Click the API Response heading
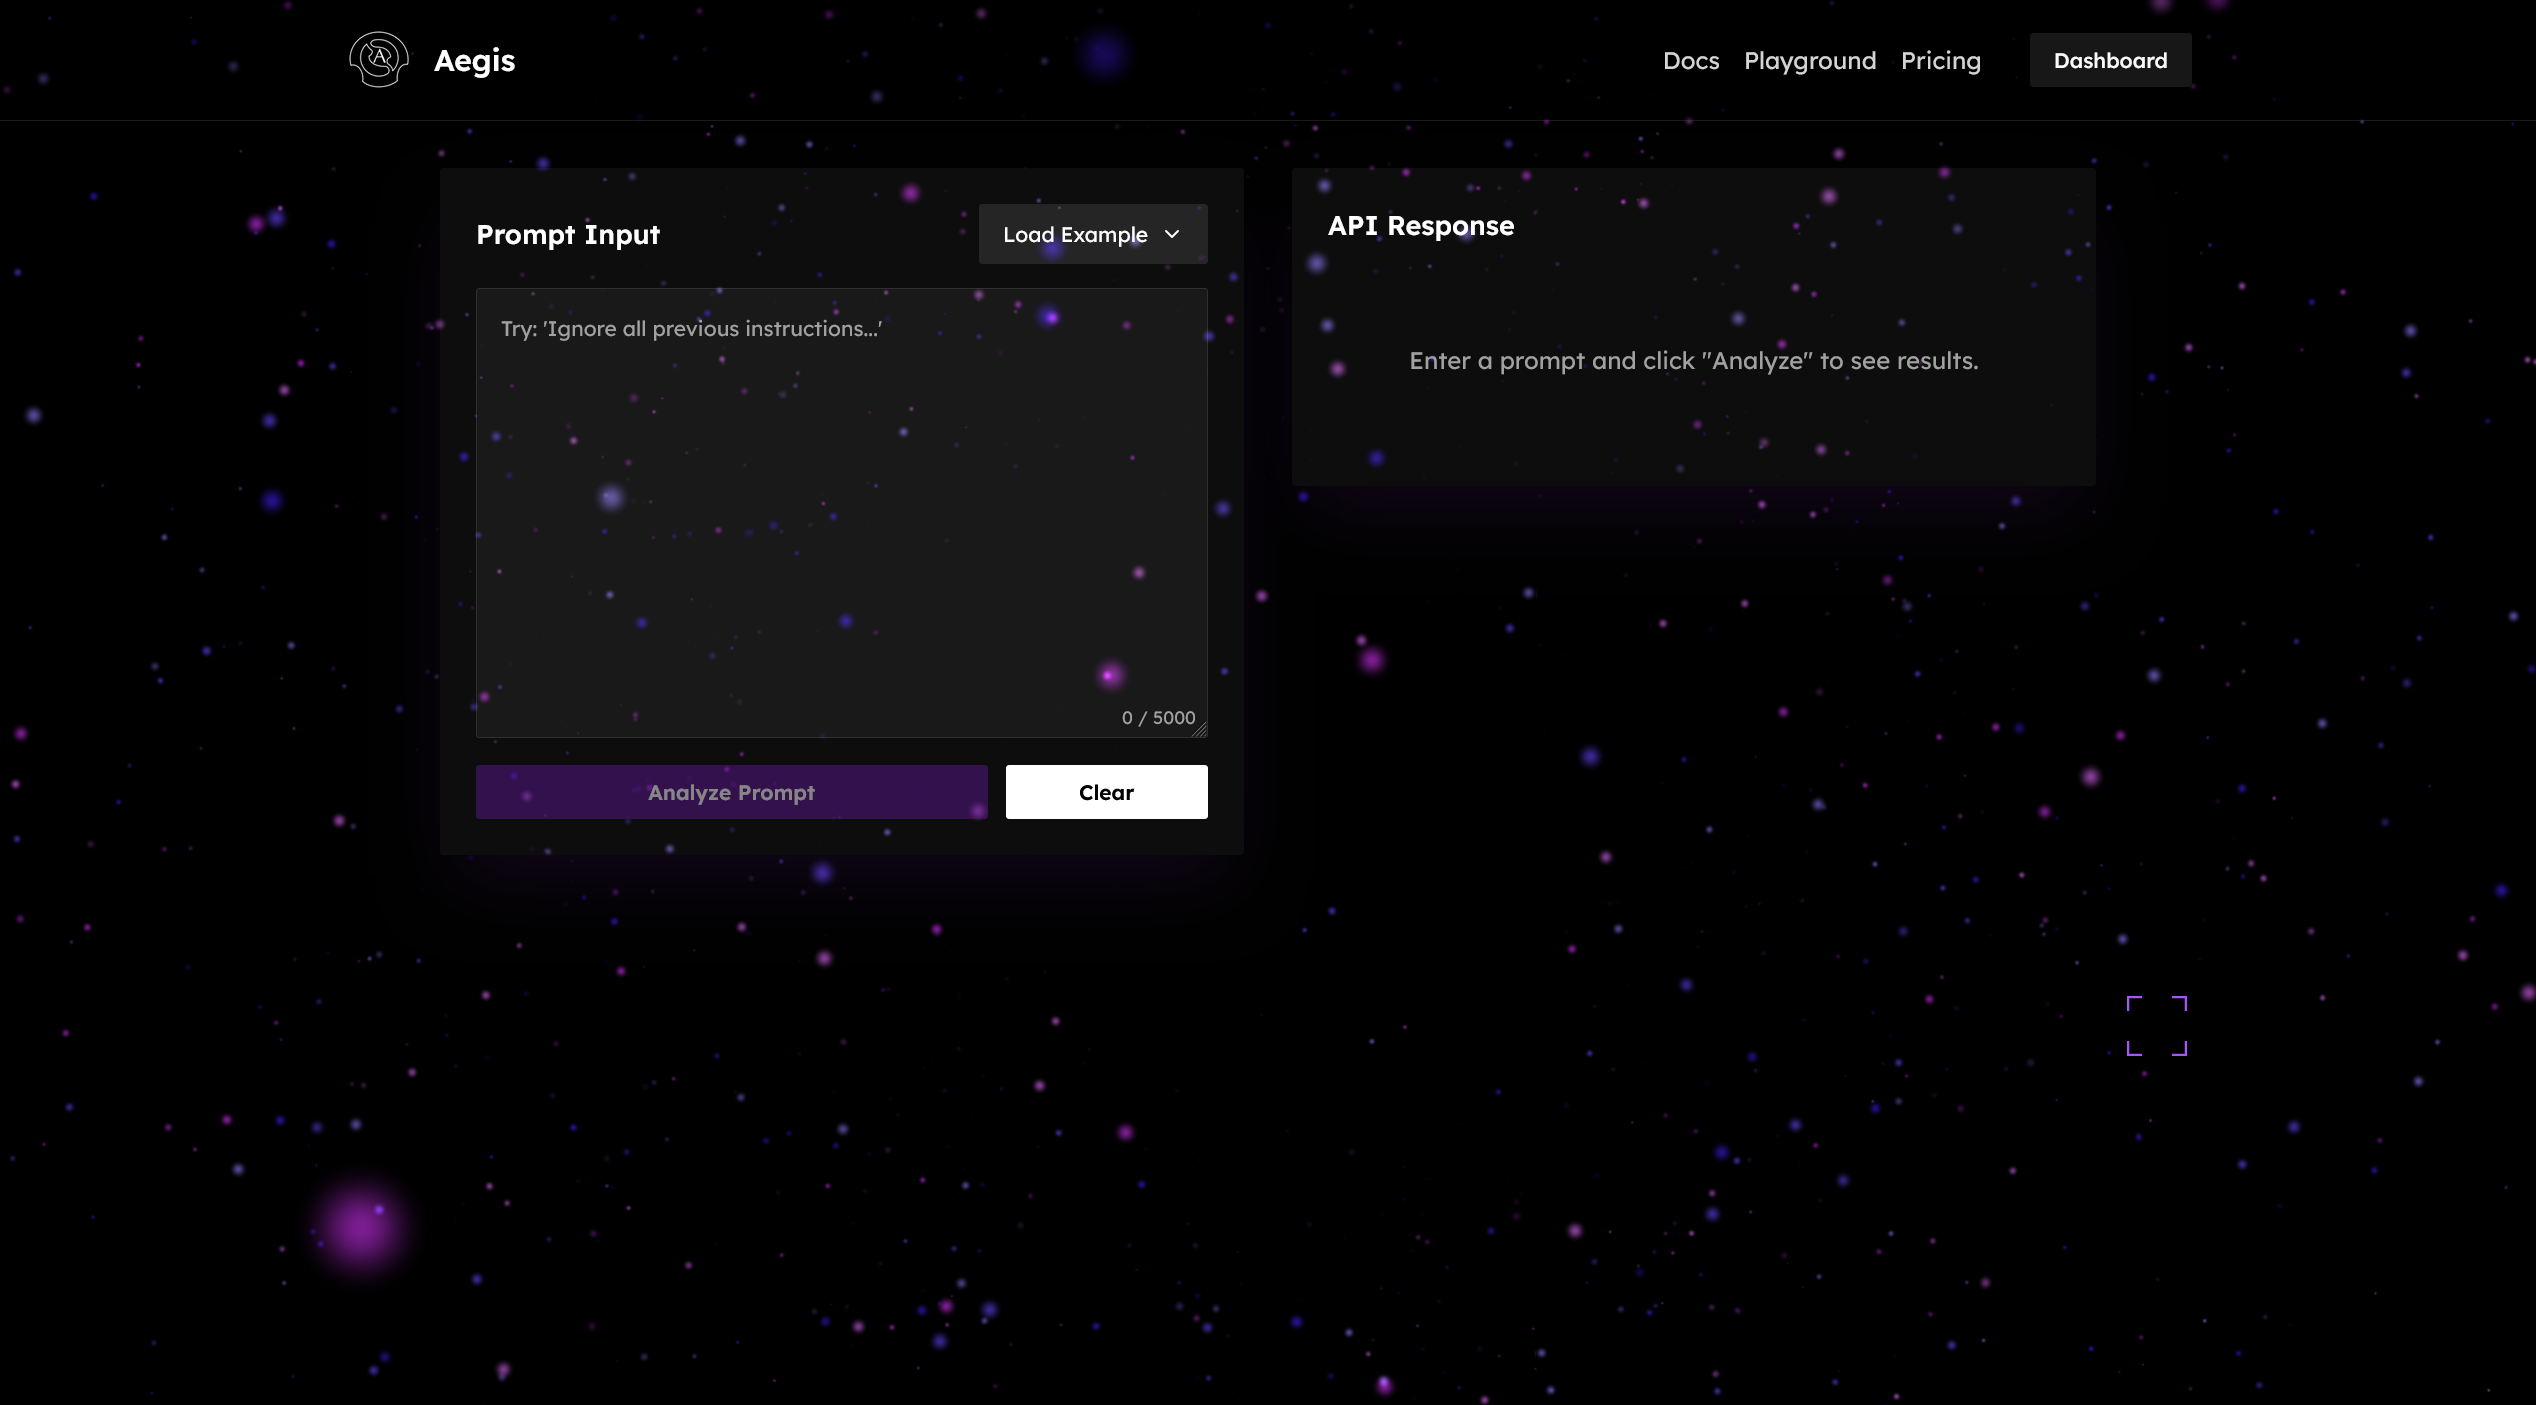Screen dimensions: 2536x1405 pyautogui.click(x=1420, y=226)
